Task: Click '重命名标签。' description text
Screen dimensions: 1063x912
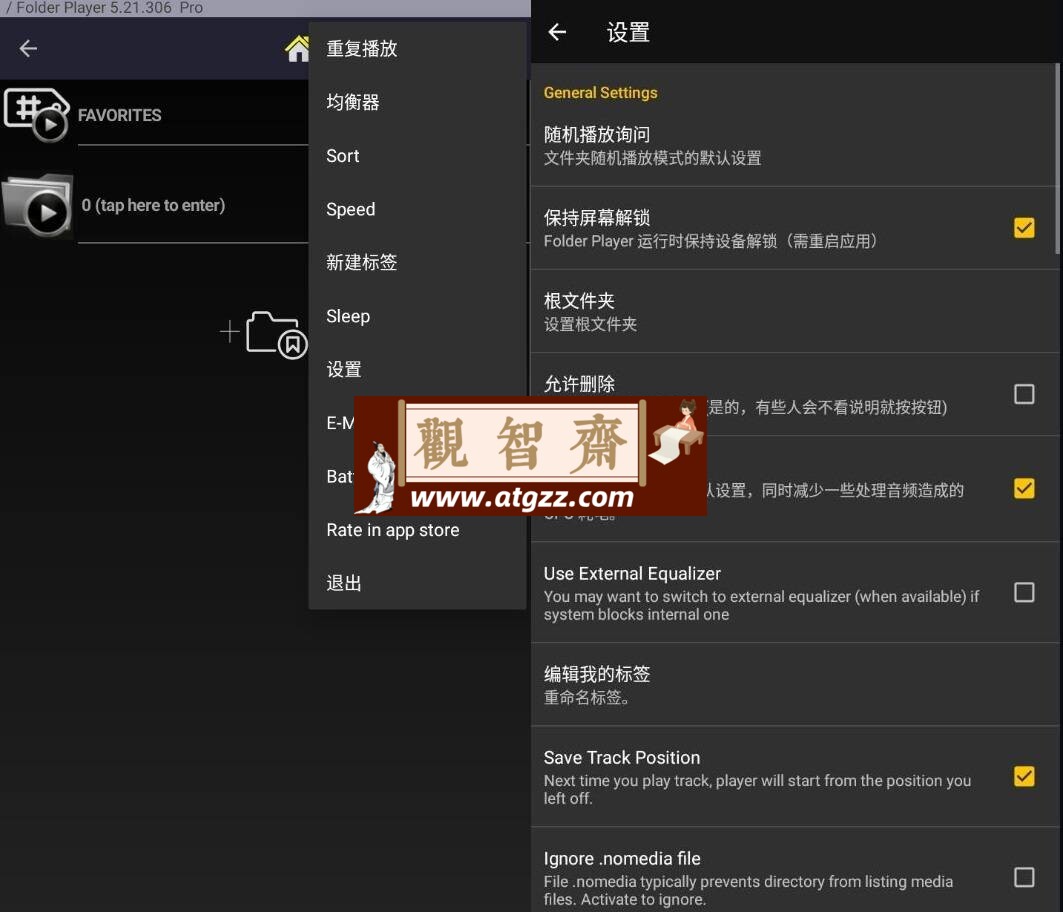Action: click(x=587, y=698)
